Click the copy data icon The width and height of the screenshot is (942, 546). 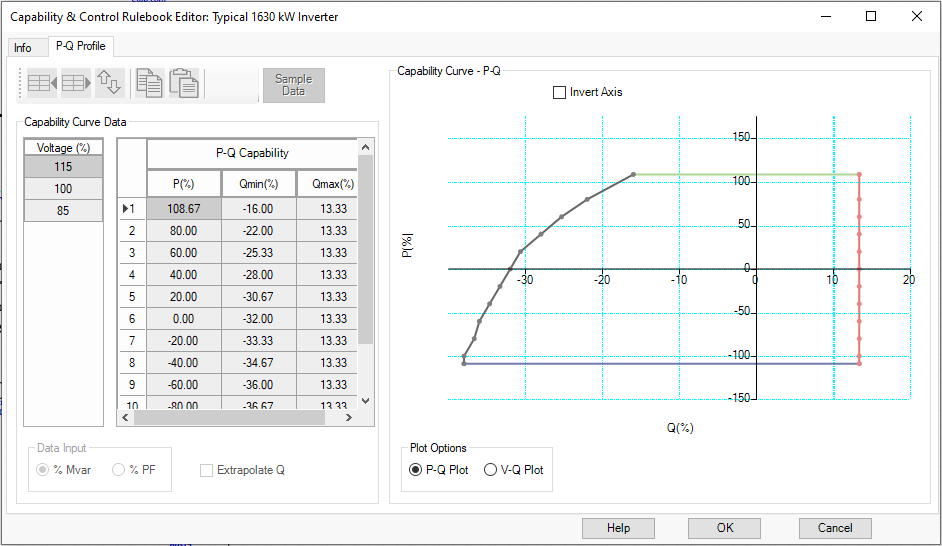click(x=149, y=84)
